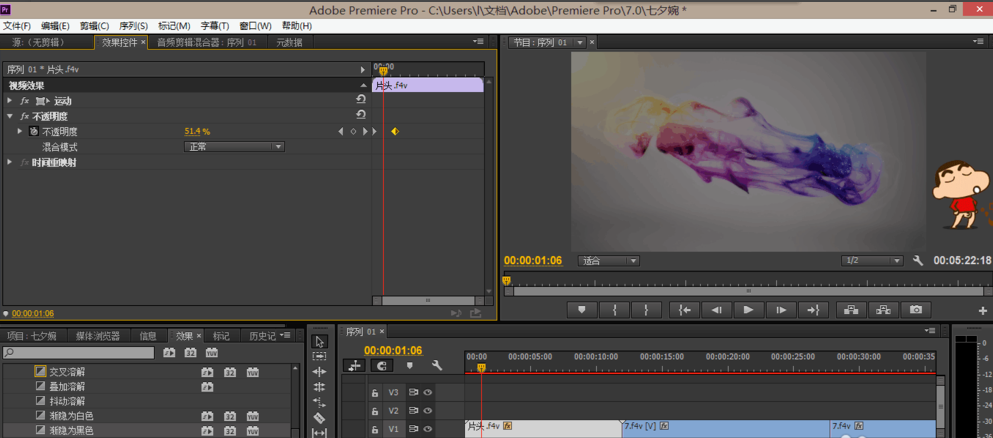
Task: Click Play in the Program monitor
Action: click(x=748, y=310)
